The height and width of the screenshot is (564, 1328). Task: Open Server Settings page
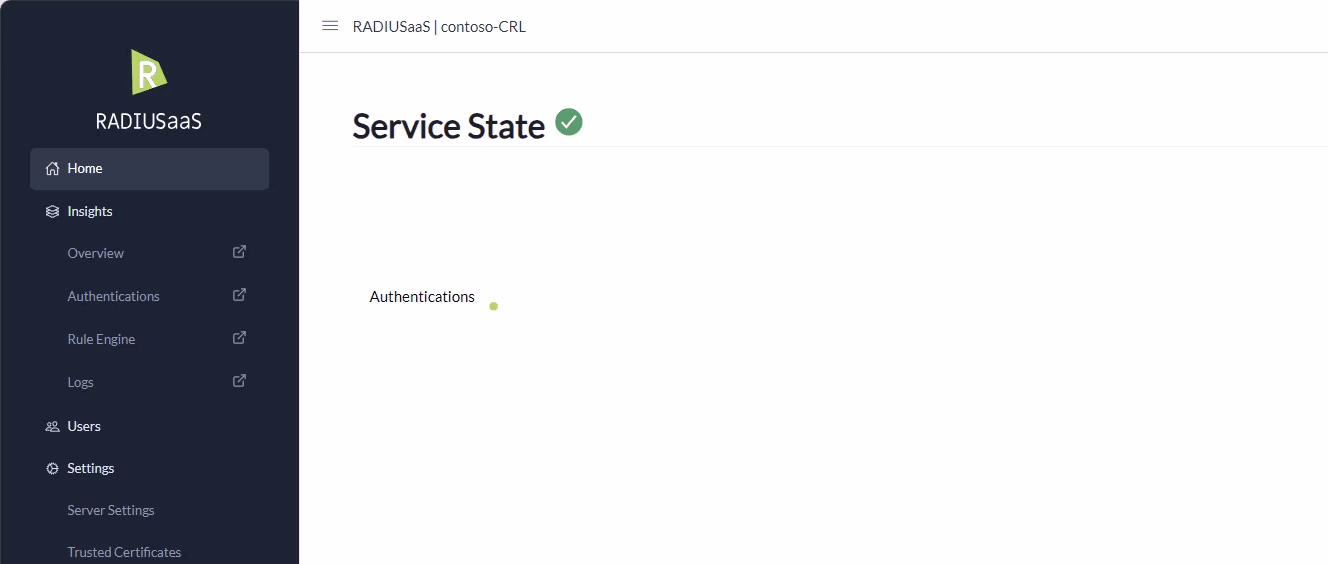111,511
